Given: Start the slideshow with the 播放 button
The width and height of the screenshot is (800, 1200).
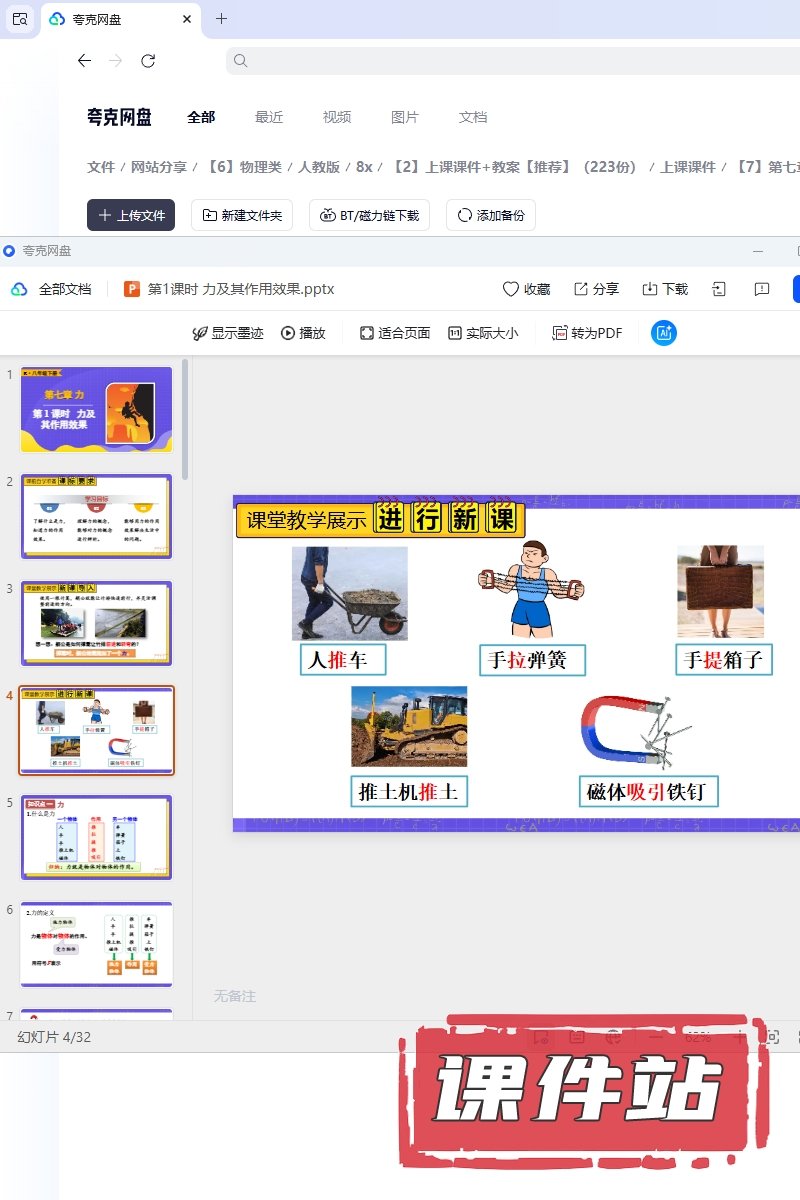Looking at the screenshot, I should click(x=303, y=333).
